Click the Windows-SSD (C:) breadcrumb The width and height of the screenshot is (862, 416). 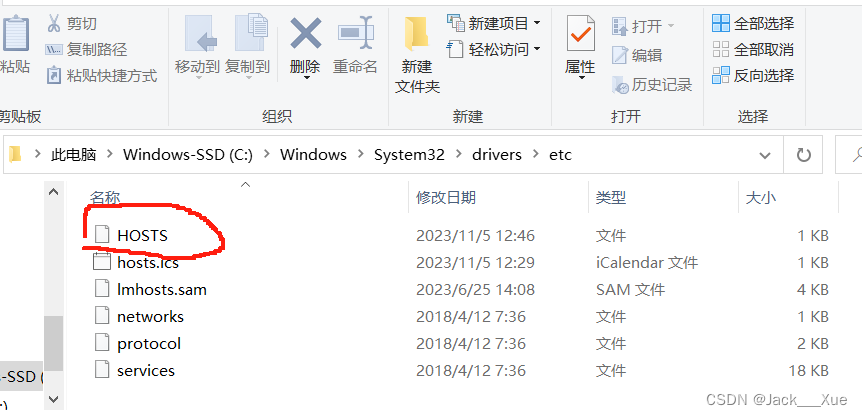click(187, 155)
